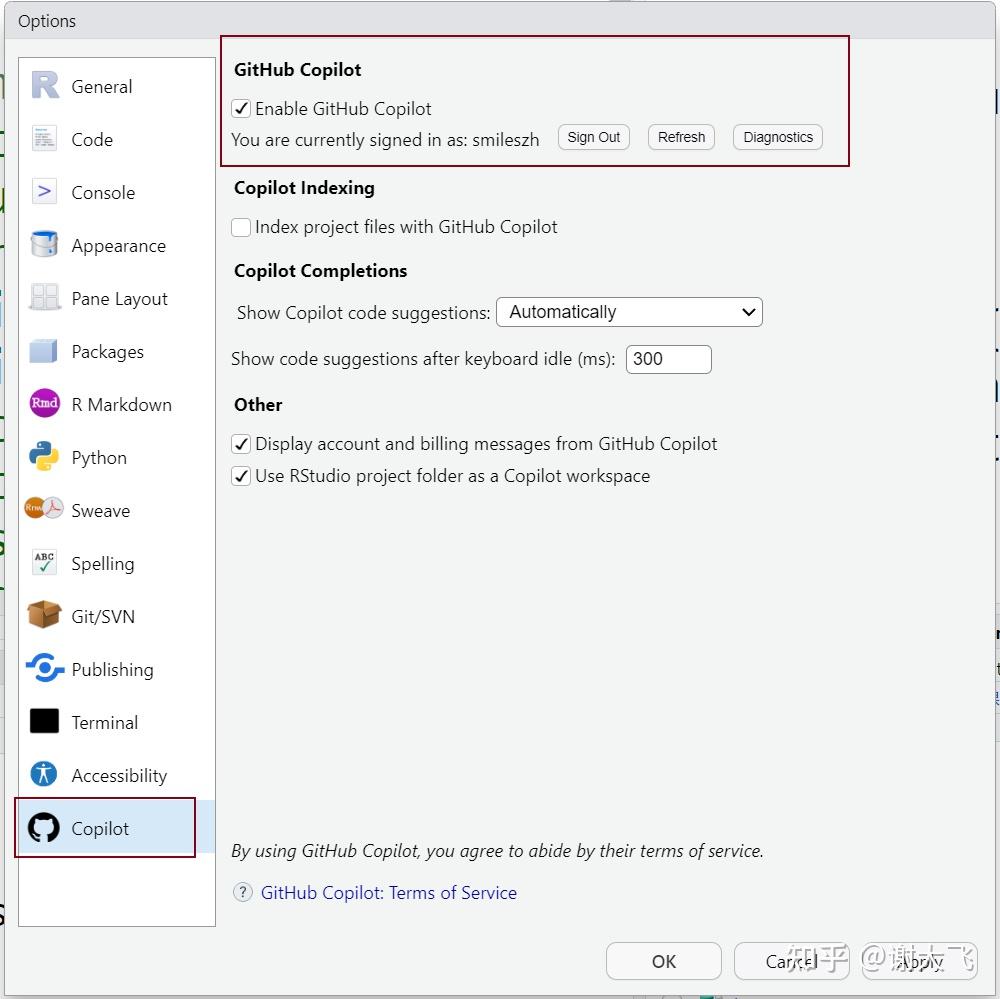This screenshot has height=999, width=1000.
Task: Click the Python logo icon
Action: point(45,457)
